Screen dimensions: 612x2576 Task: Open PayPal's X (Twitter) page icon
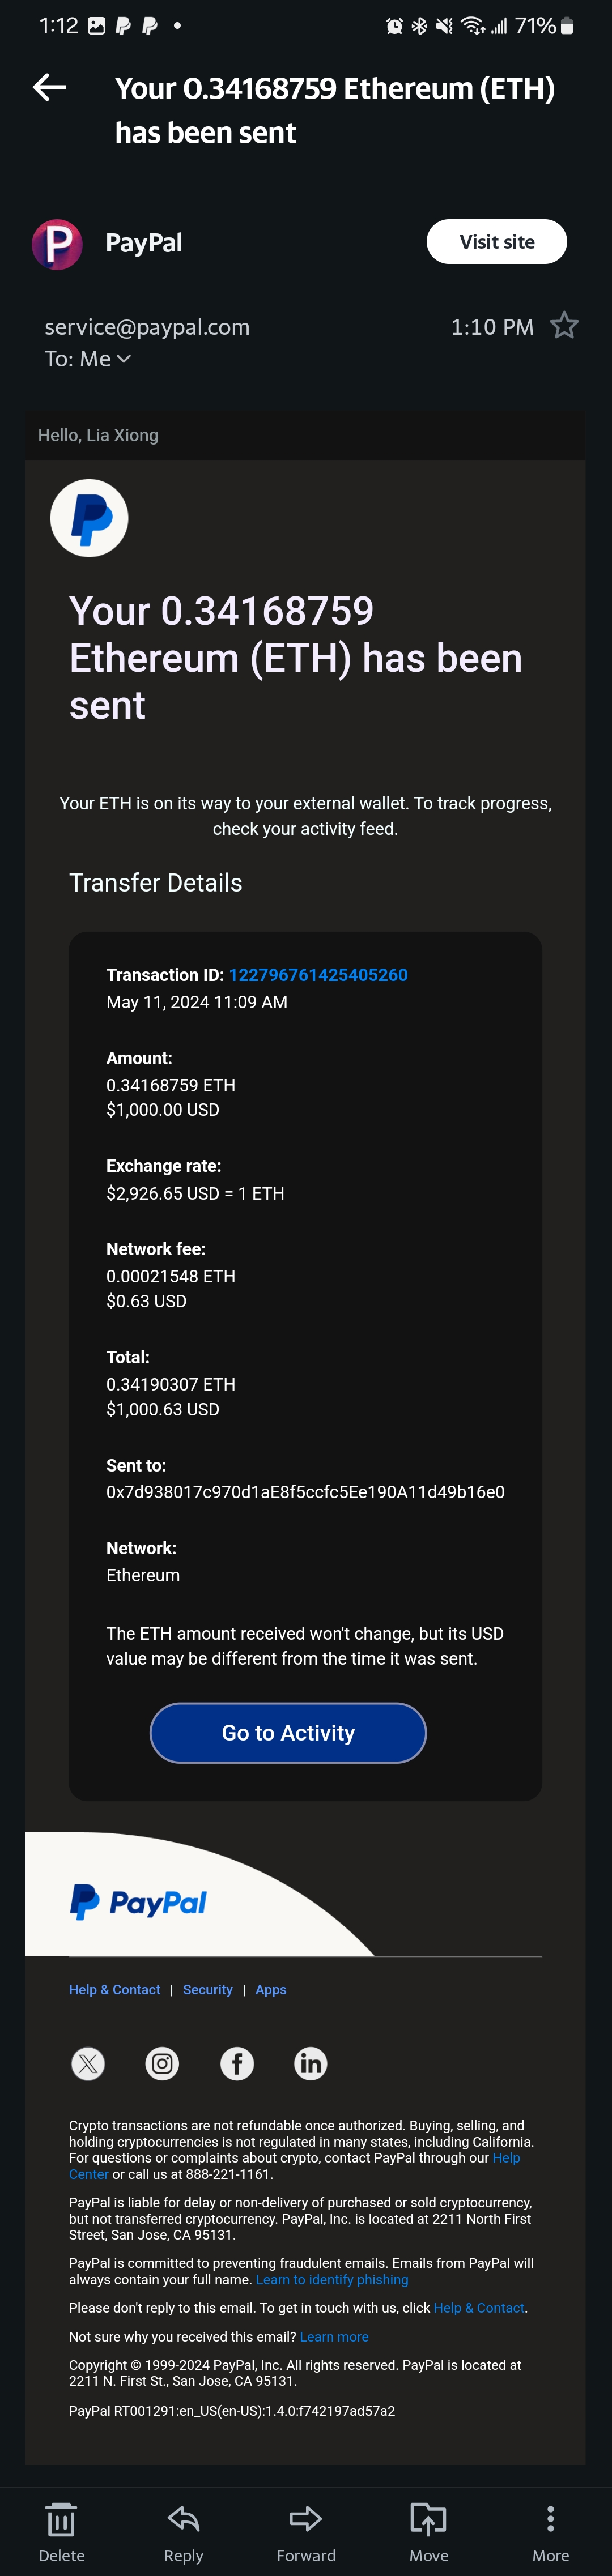88,2064
